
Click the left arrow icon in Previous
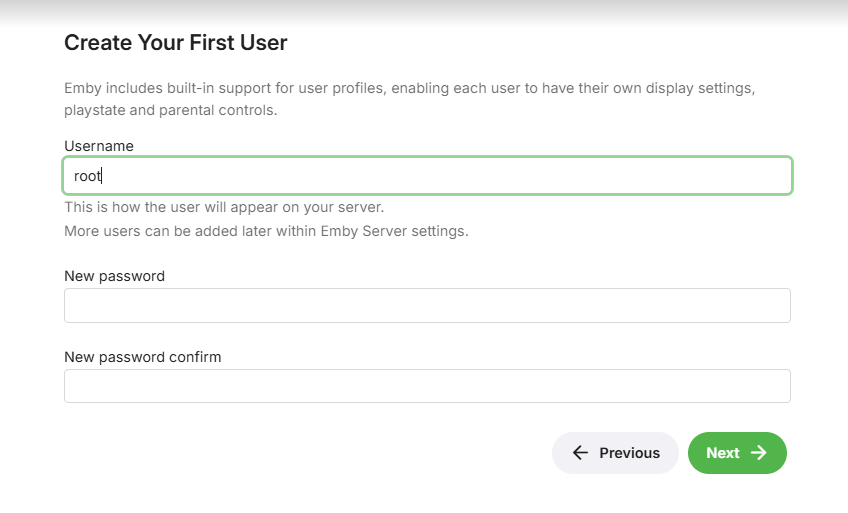(x=580, y=453)
